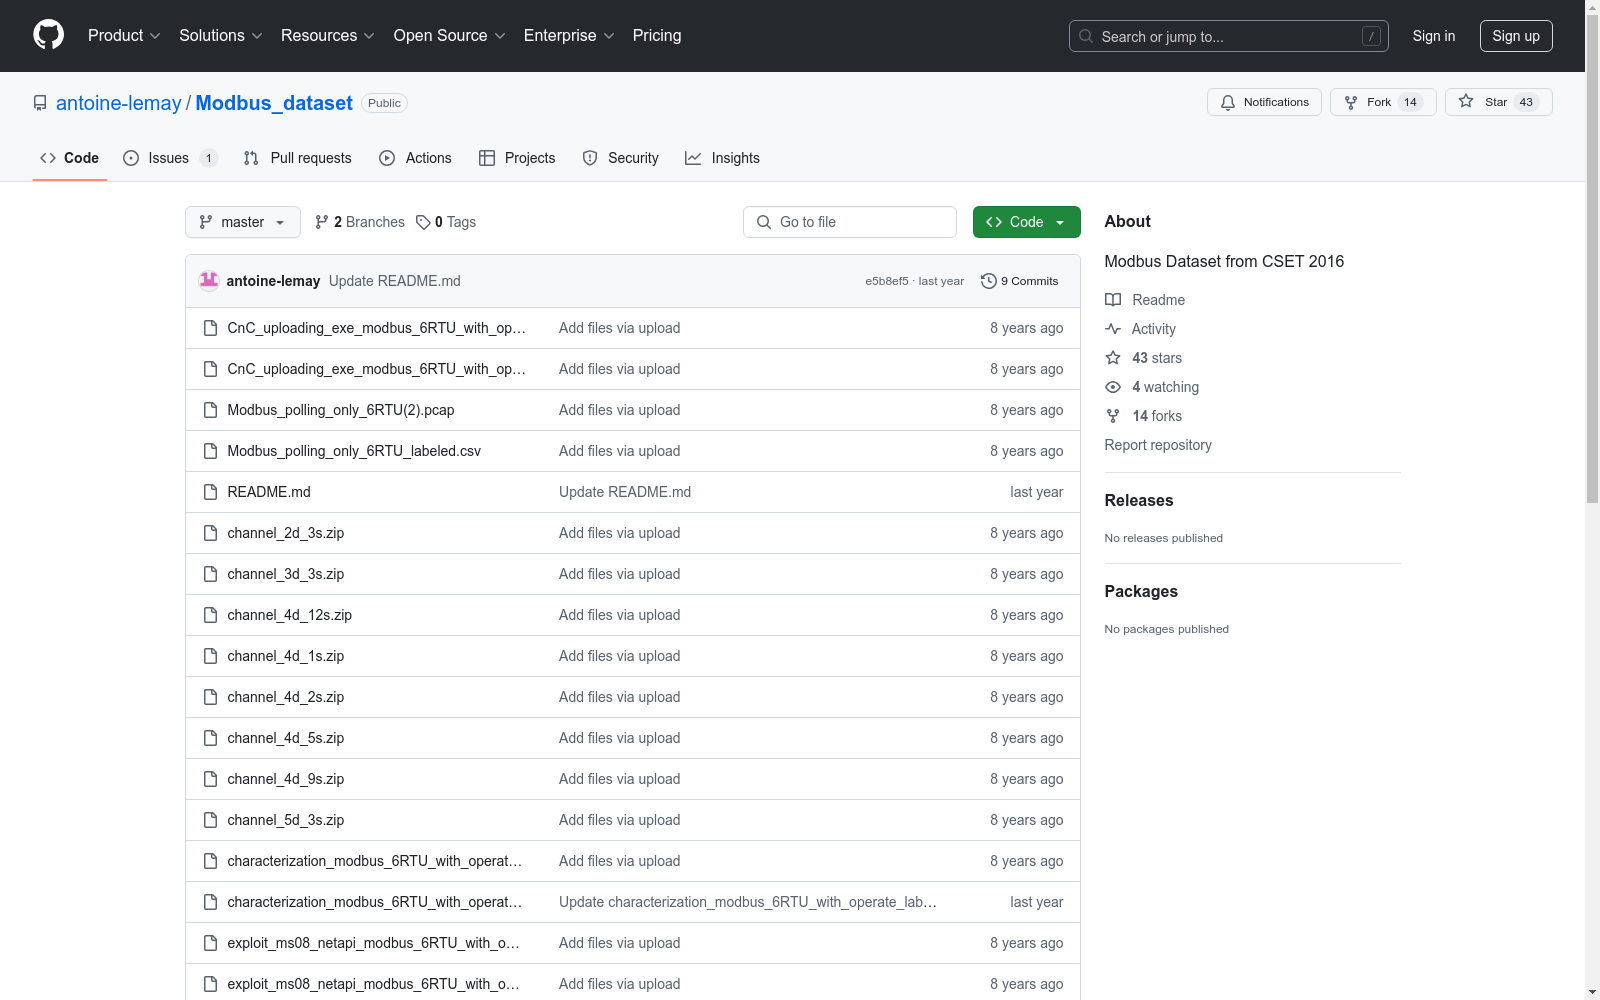
Task: Open the GitHub homepage logo
Action: 48,35
